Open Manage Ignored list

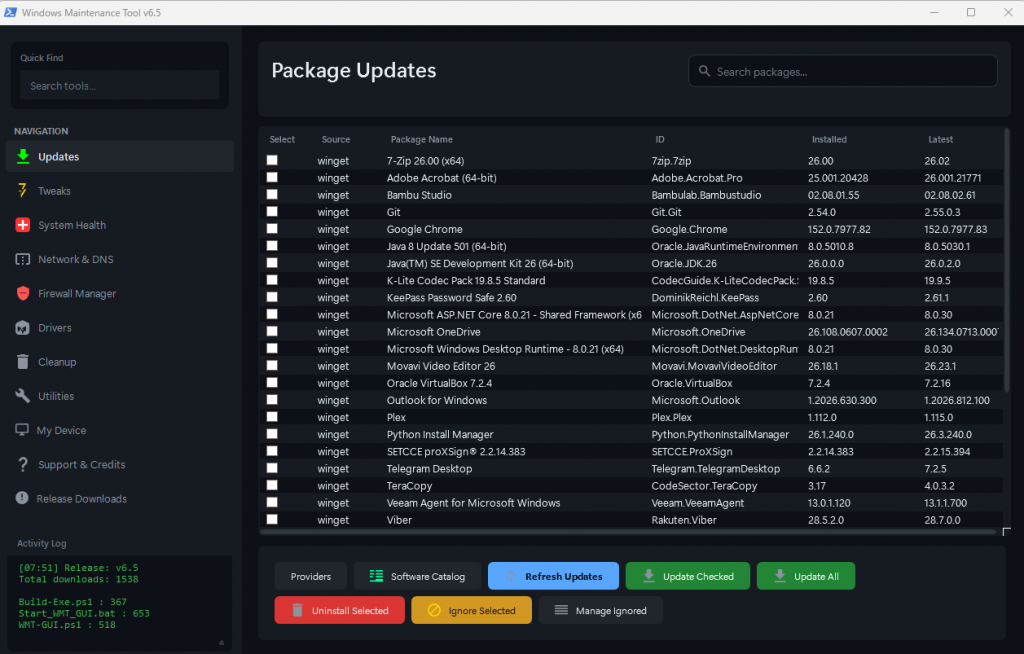[600, 610]
